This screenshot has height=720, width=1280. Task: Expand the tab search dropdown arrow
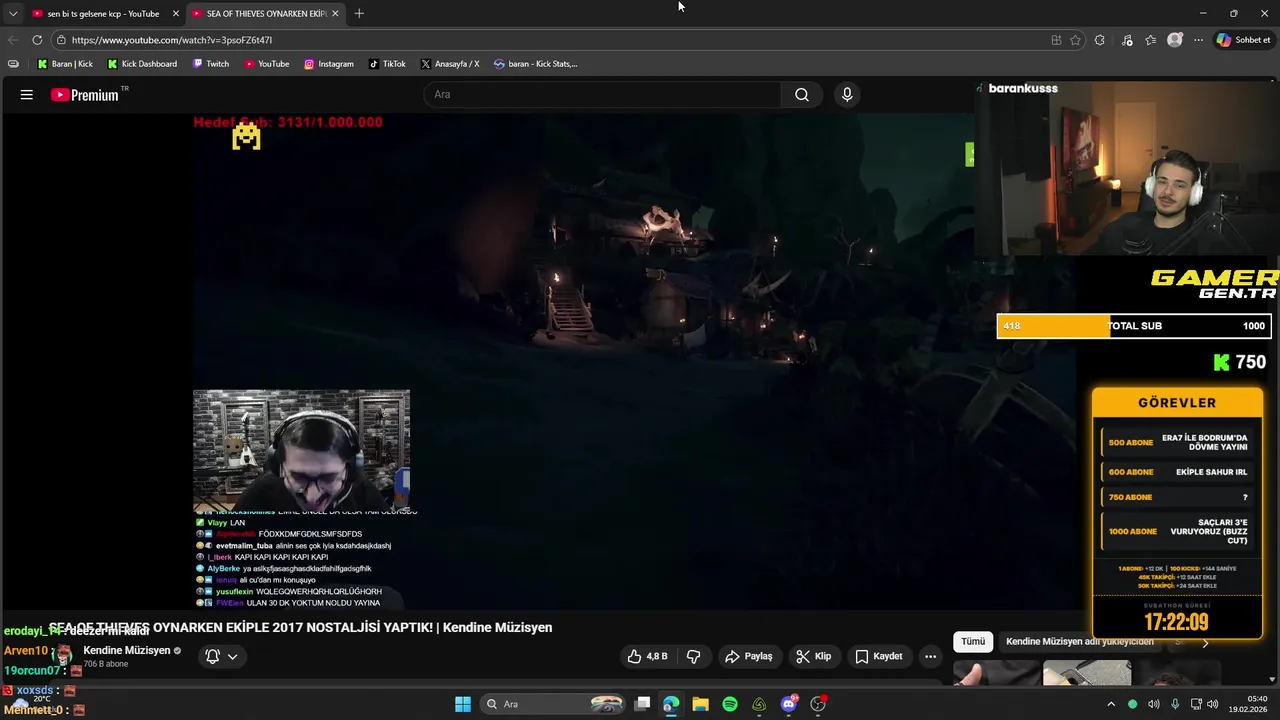(x=12, y=13)
